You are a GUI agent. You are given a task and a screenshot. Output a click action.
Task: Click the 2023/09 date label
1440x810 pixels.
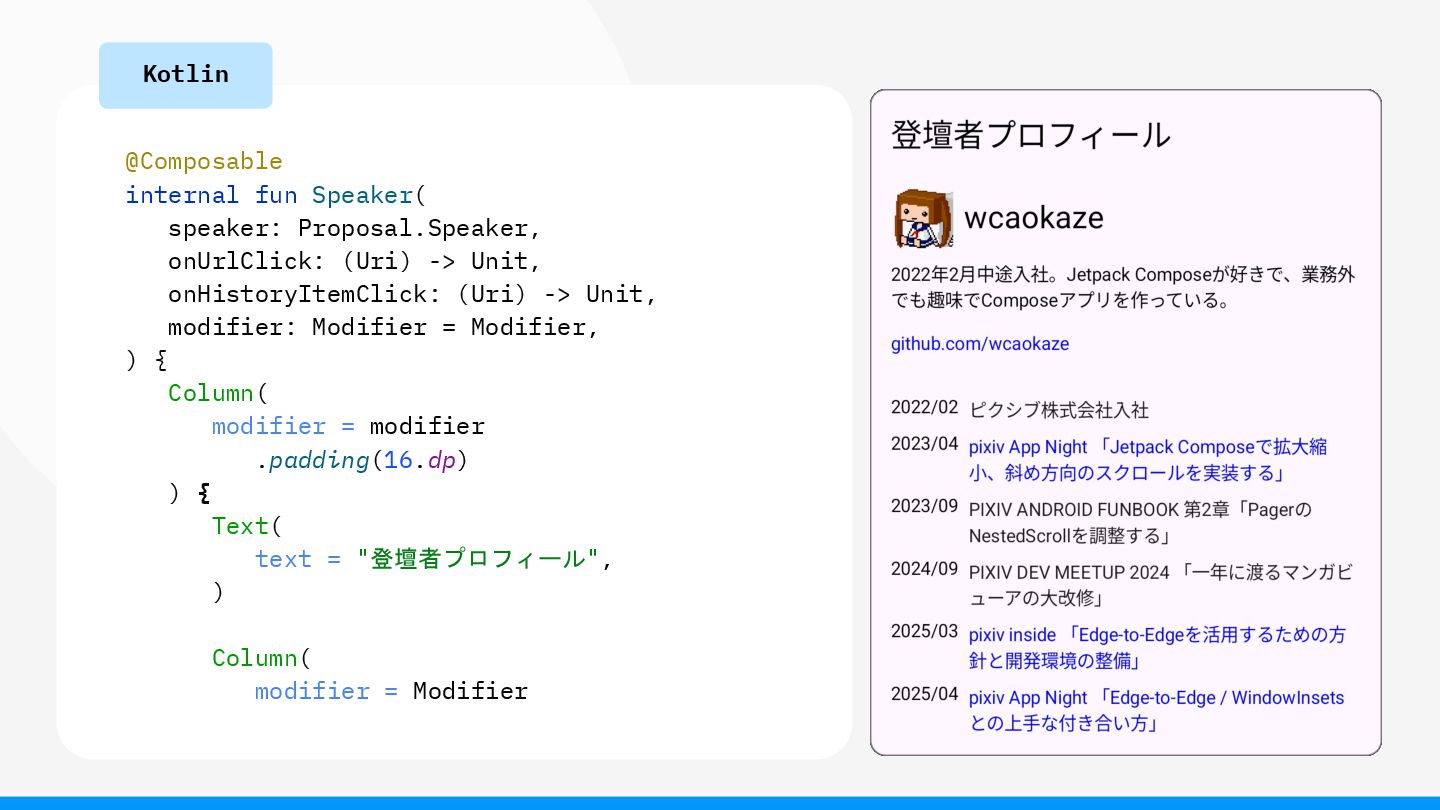click(924, 506)
